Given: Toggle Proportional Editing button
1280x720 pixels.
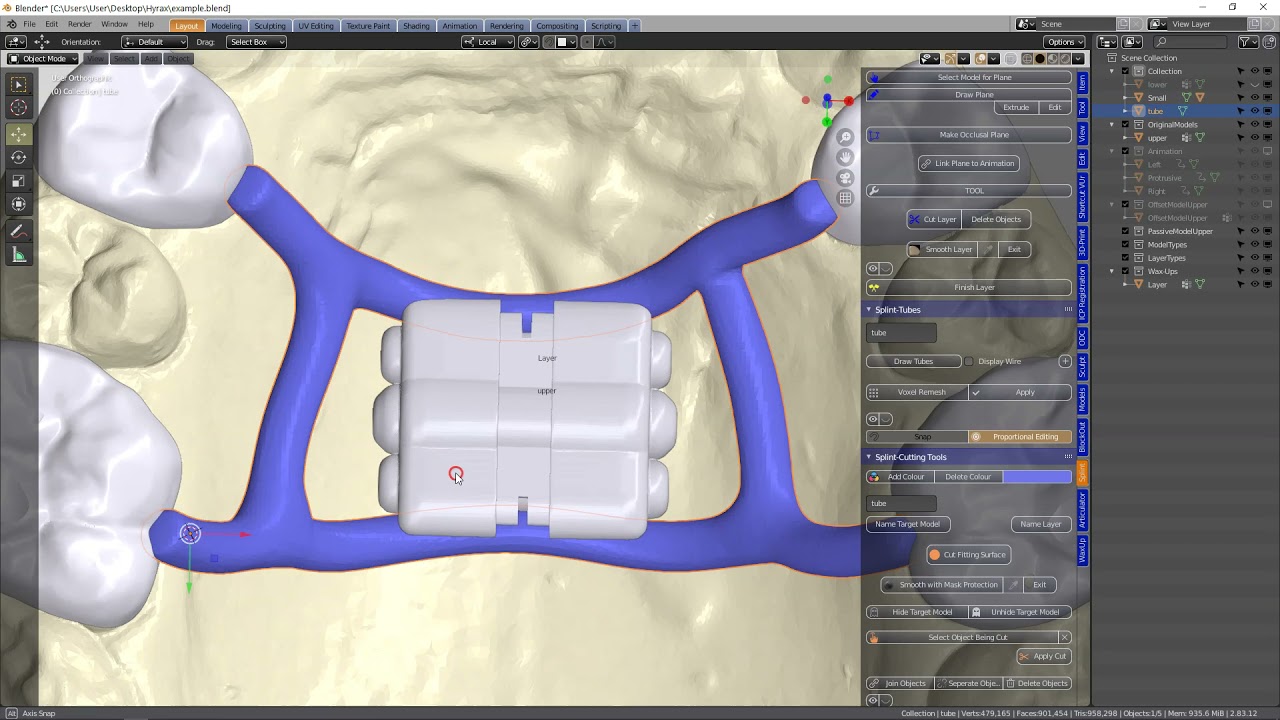Looking at the screenshot, I should (x=1020, y=437).
